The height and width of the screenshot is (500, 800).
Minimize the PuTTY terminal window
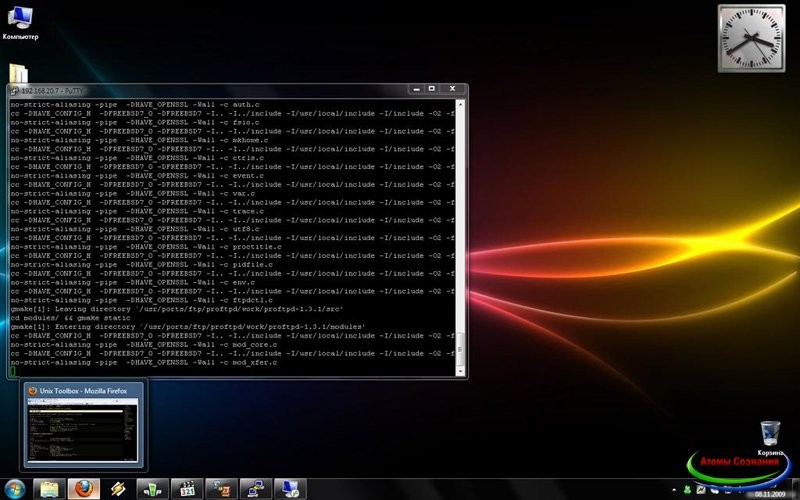[x=415, y=91]
